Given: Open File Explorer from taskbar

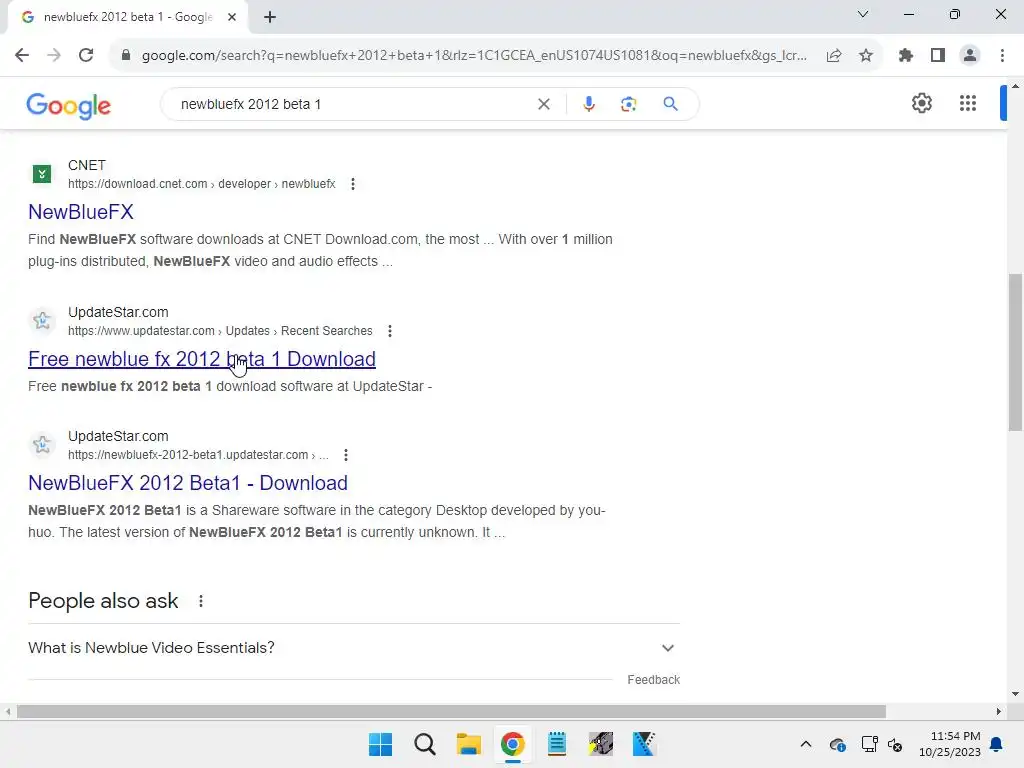Looking at the screenshot, I should (x=468, y=744).
